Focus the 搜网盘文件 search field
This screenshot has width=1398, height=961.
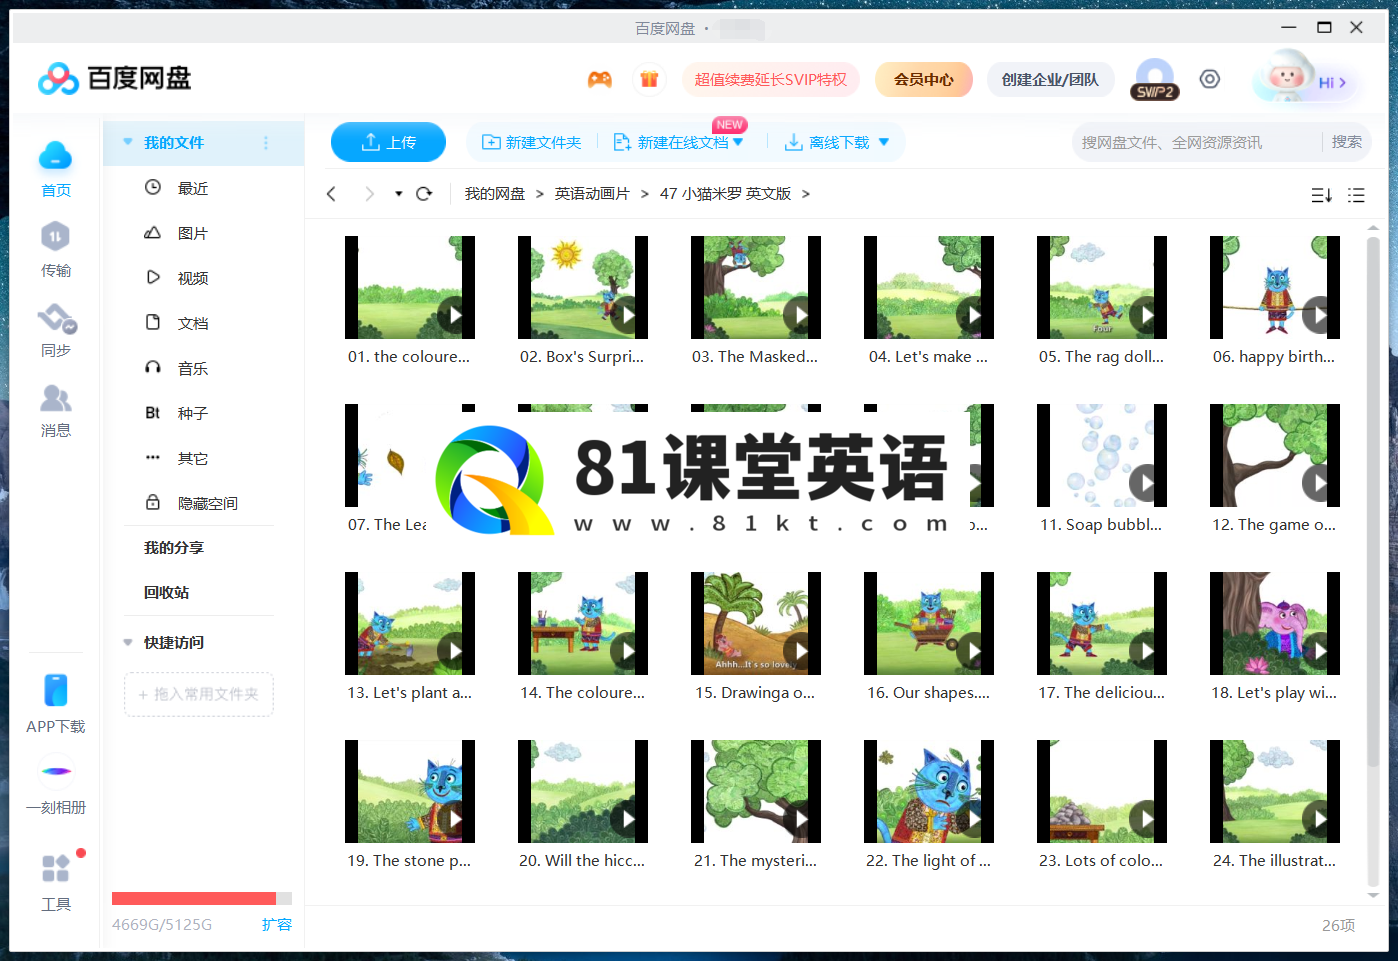tap(1198, 142)
